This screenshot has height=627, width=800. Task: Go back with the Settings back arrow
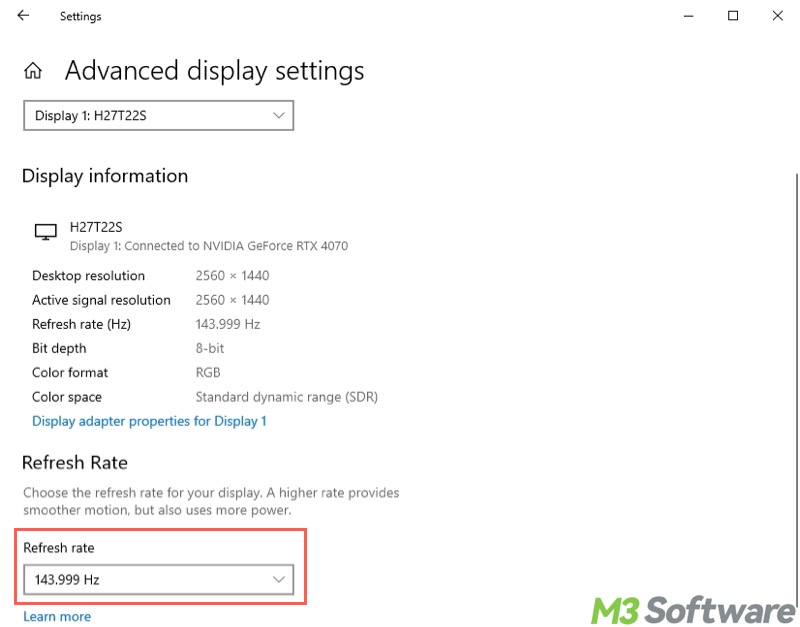(x=23, y=15)
